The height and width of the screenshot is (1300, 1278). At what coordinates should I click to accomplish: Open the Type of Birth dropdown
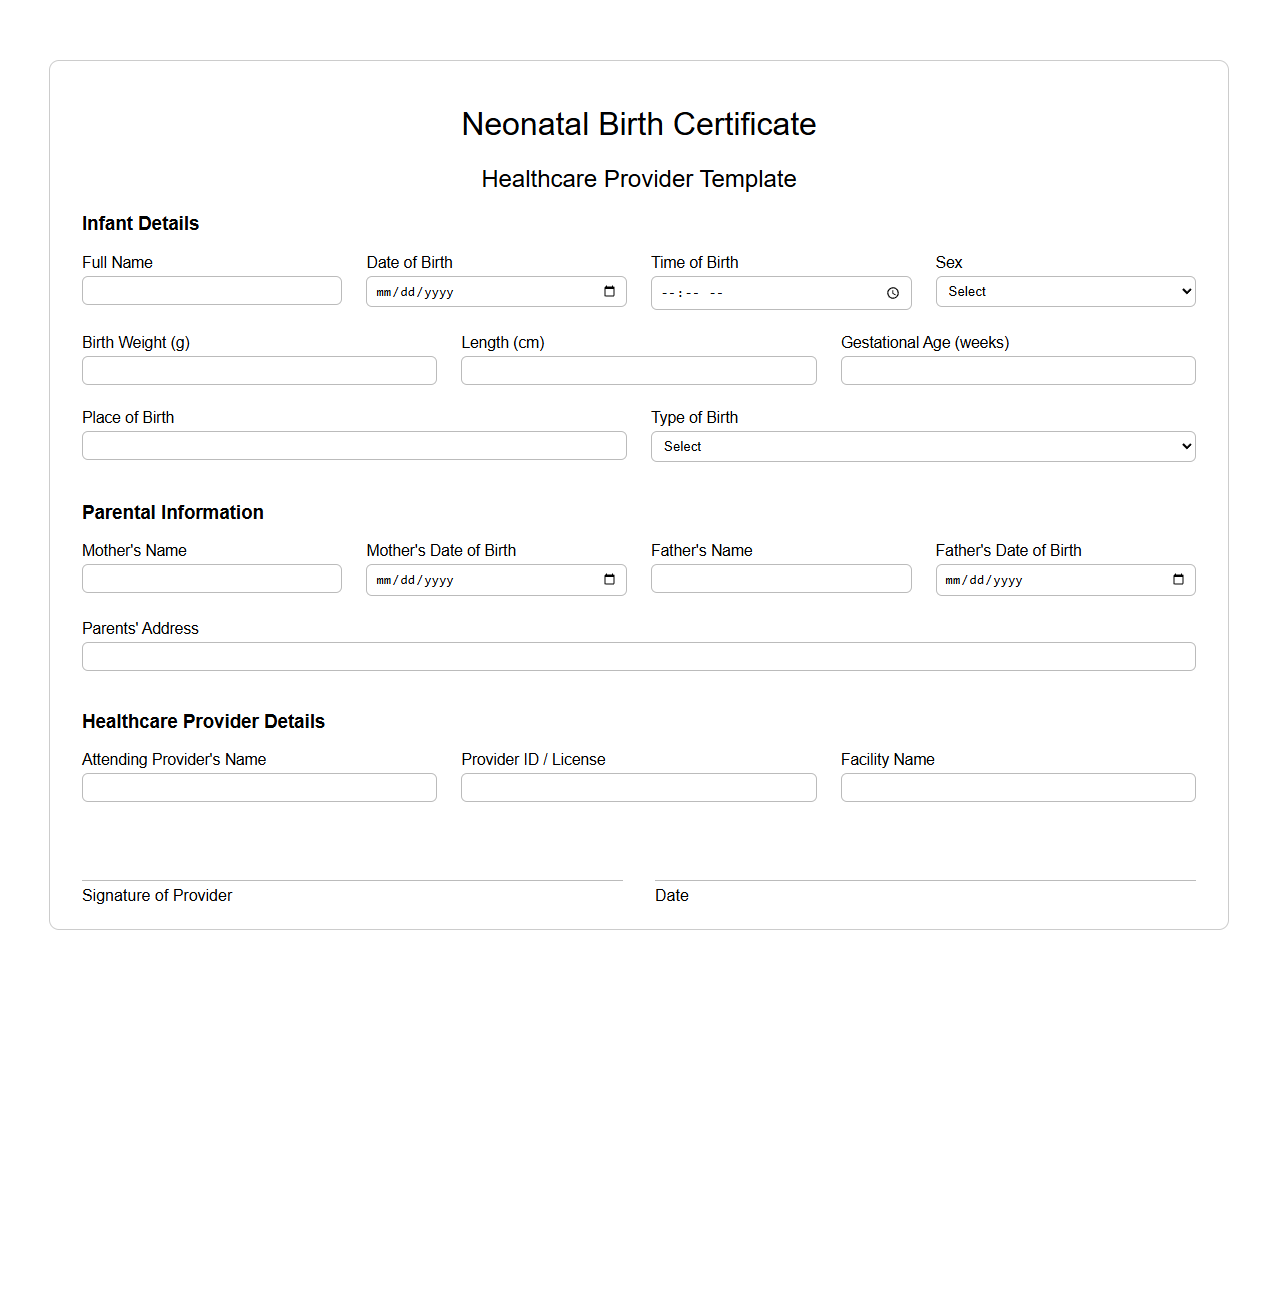922,446
